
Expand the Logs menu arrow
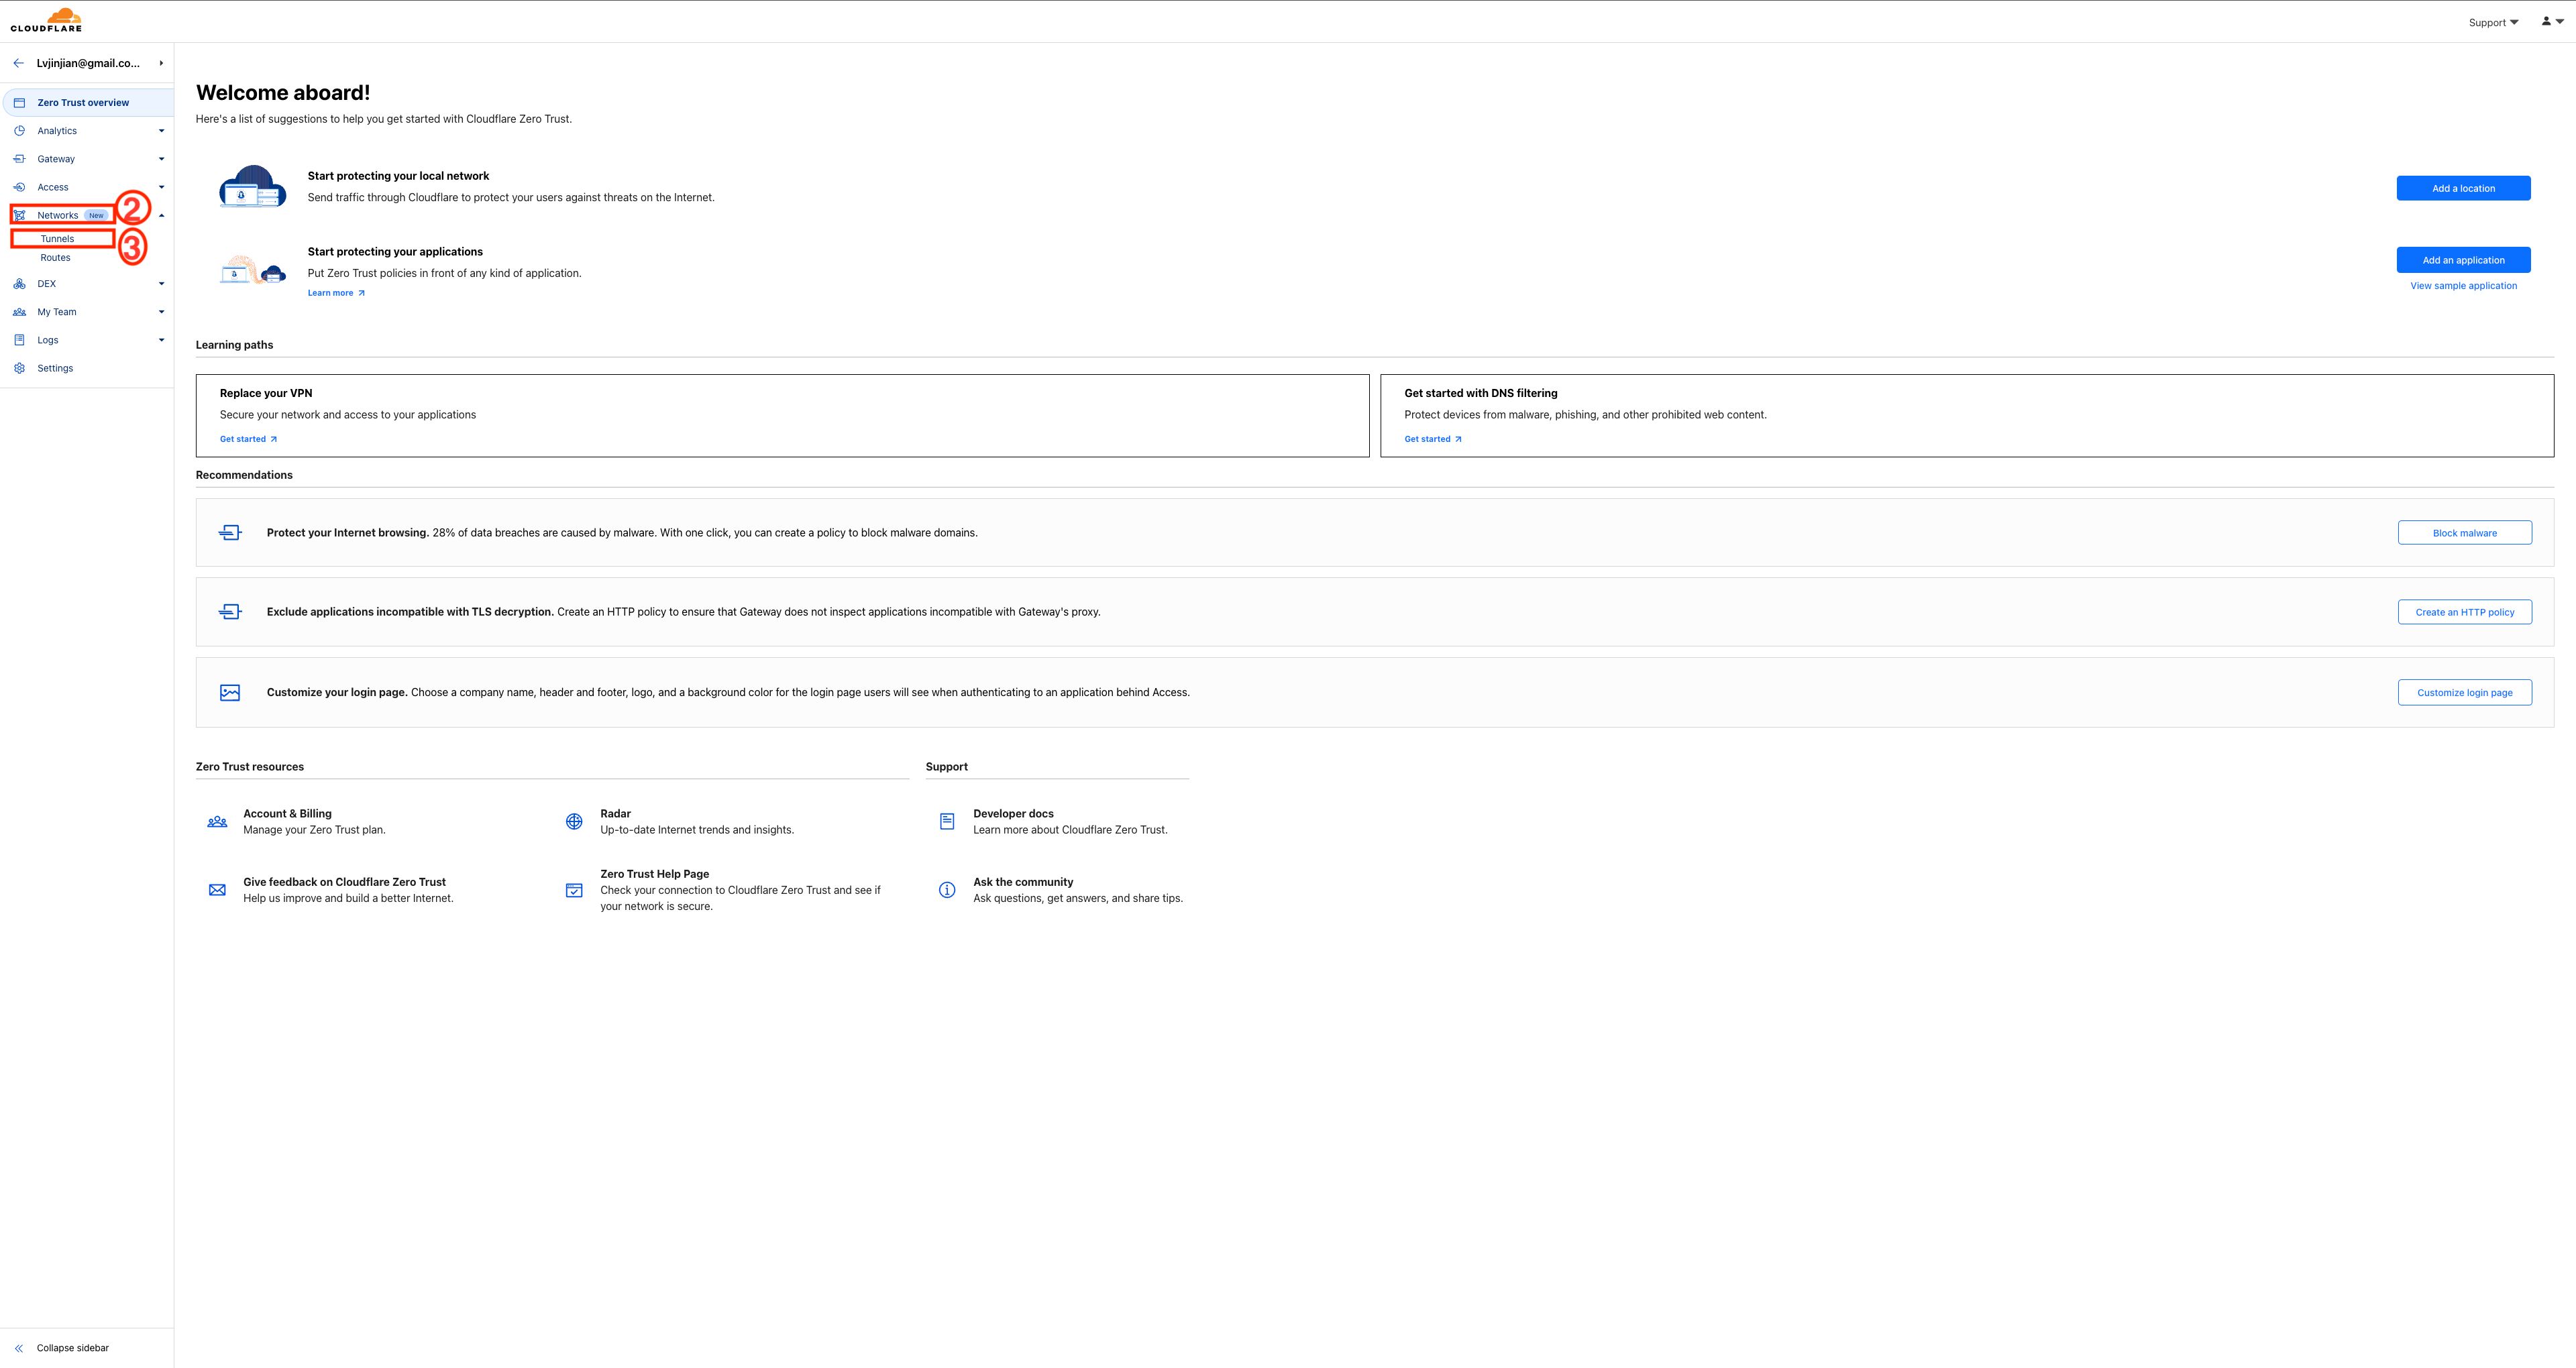pos(161,340)
